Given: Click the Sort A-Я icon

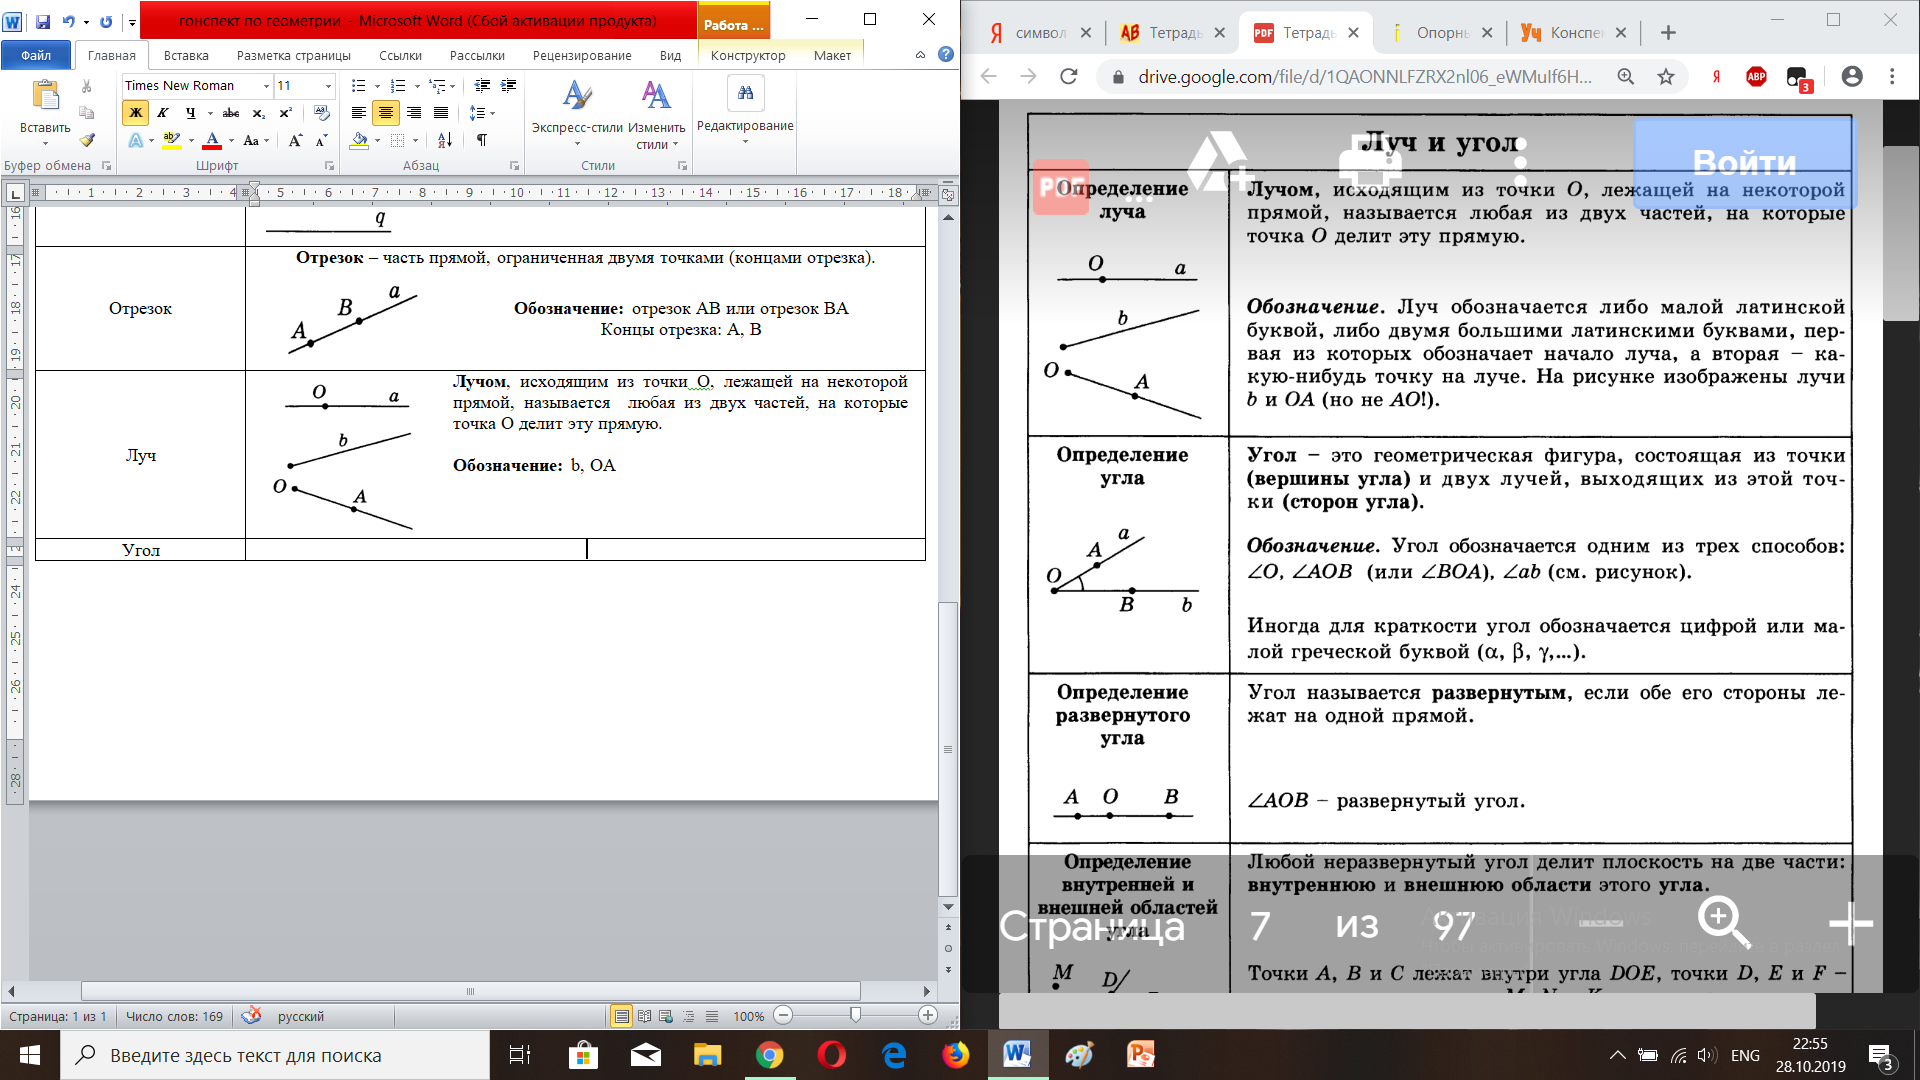Looking at the screenshot, I should (445, 141).
